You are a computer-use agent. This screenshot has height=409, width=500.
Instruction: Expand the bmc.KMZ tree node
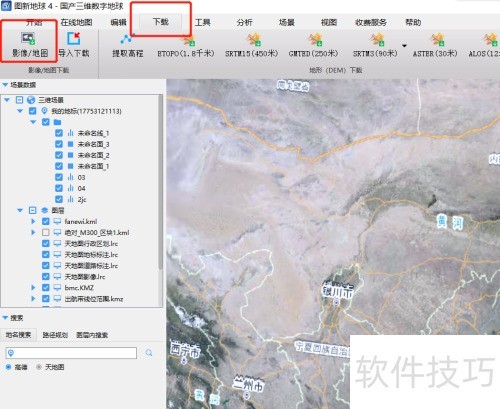pyautogui.click(x=33, y=287)
